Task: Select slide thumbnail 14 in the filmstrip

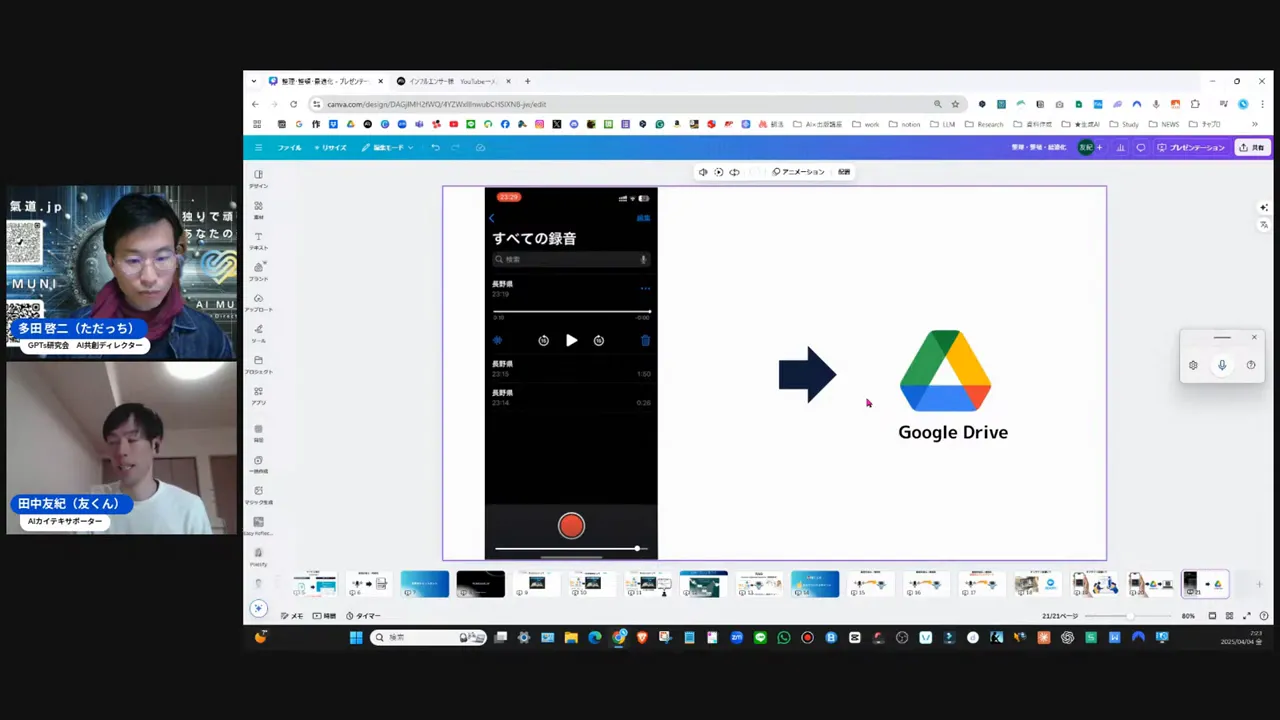Action: (815, 584)
